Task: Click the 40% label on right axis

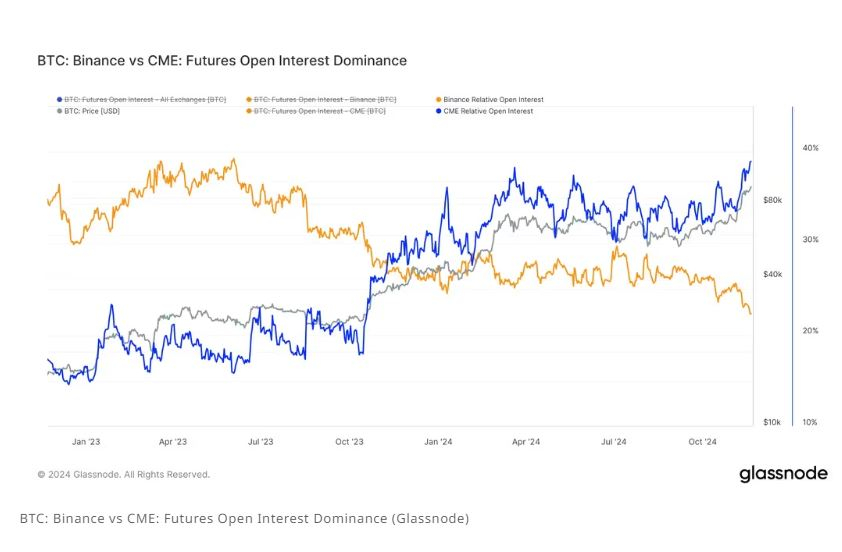Action: (810, 148)
